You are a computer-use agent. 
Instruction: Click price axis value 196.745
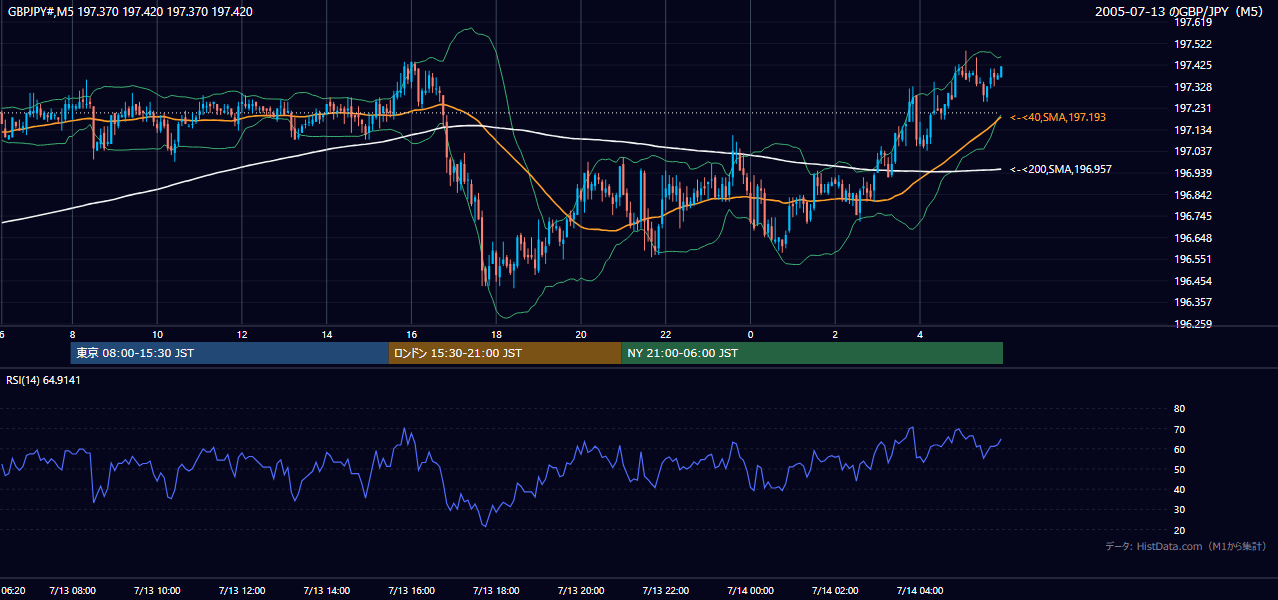1192,216
